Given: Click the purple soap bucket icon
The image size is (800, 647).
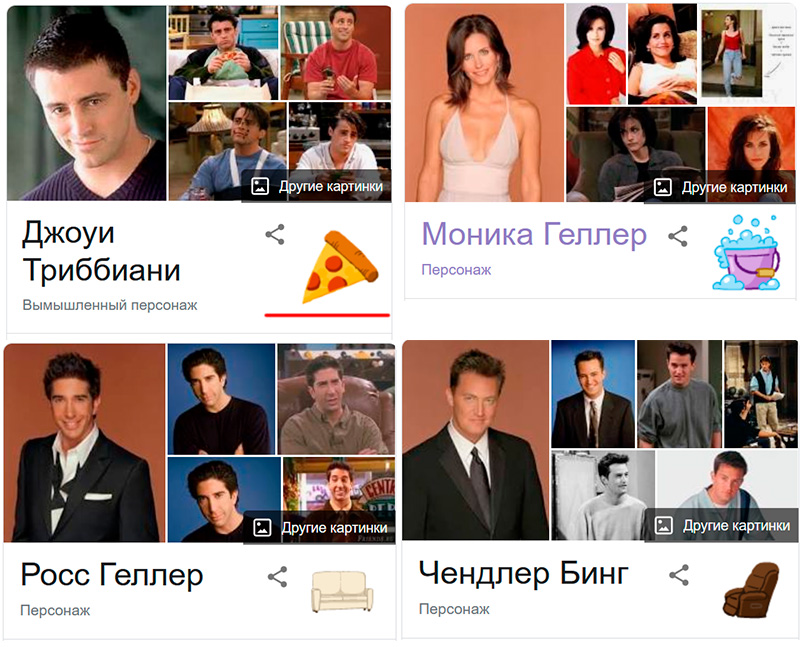Looking at the screenshot, I should (x=746, y=253).
